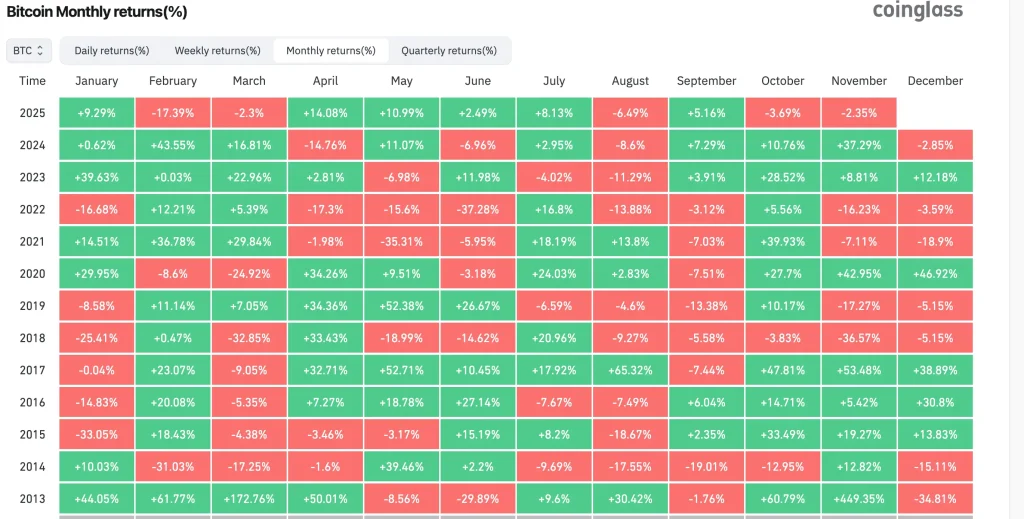Click the Time column header
Screen dimensions: 1024x519
tap(32, 81)
